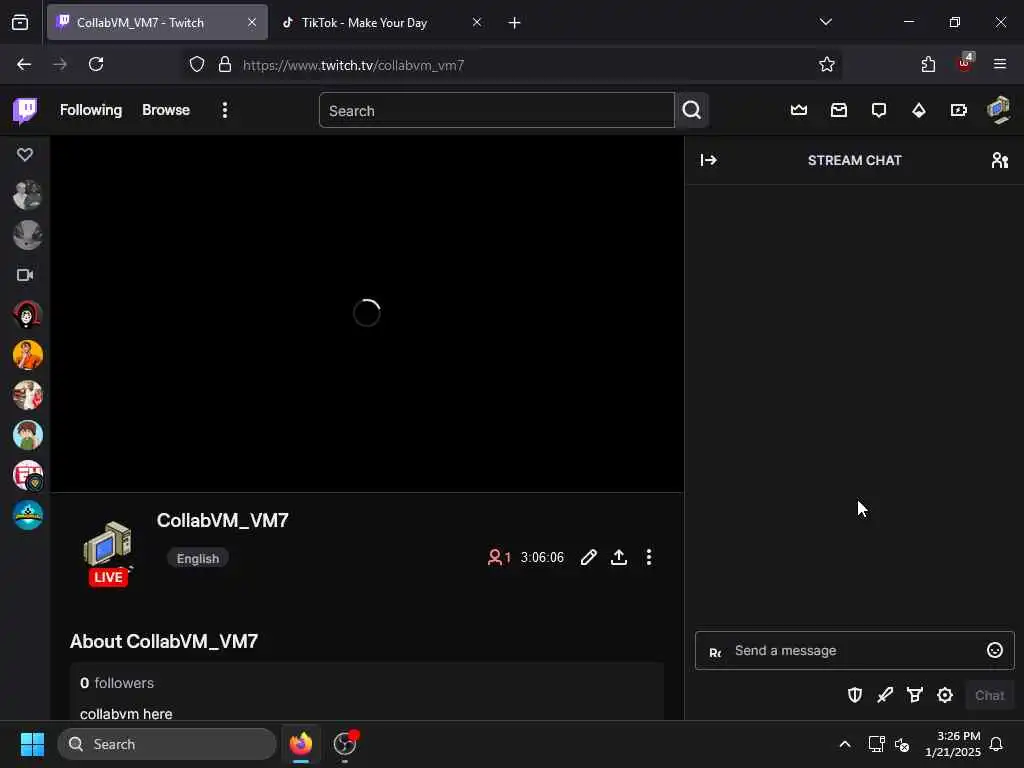
Task: Click the address bar URL
Action: 353,65
